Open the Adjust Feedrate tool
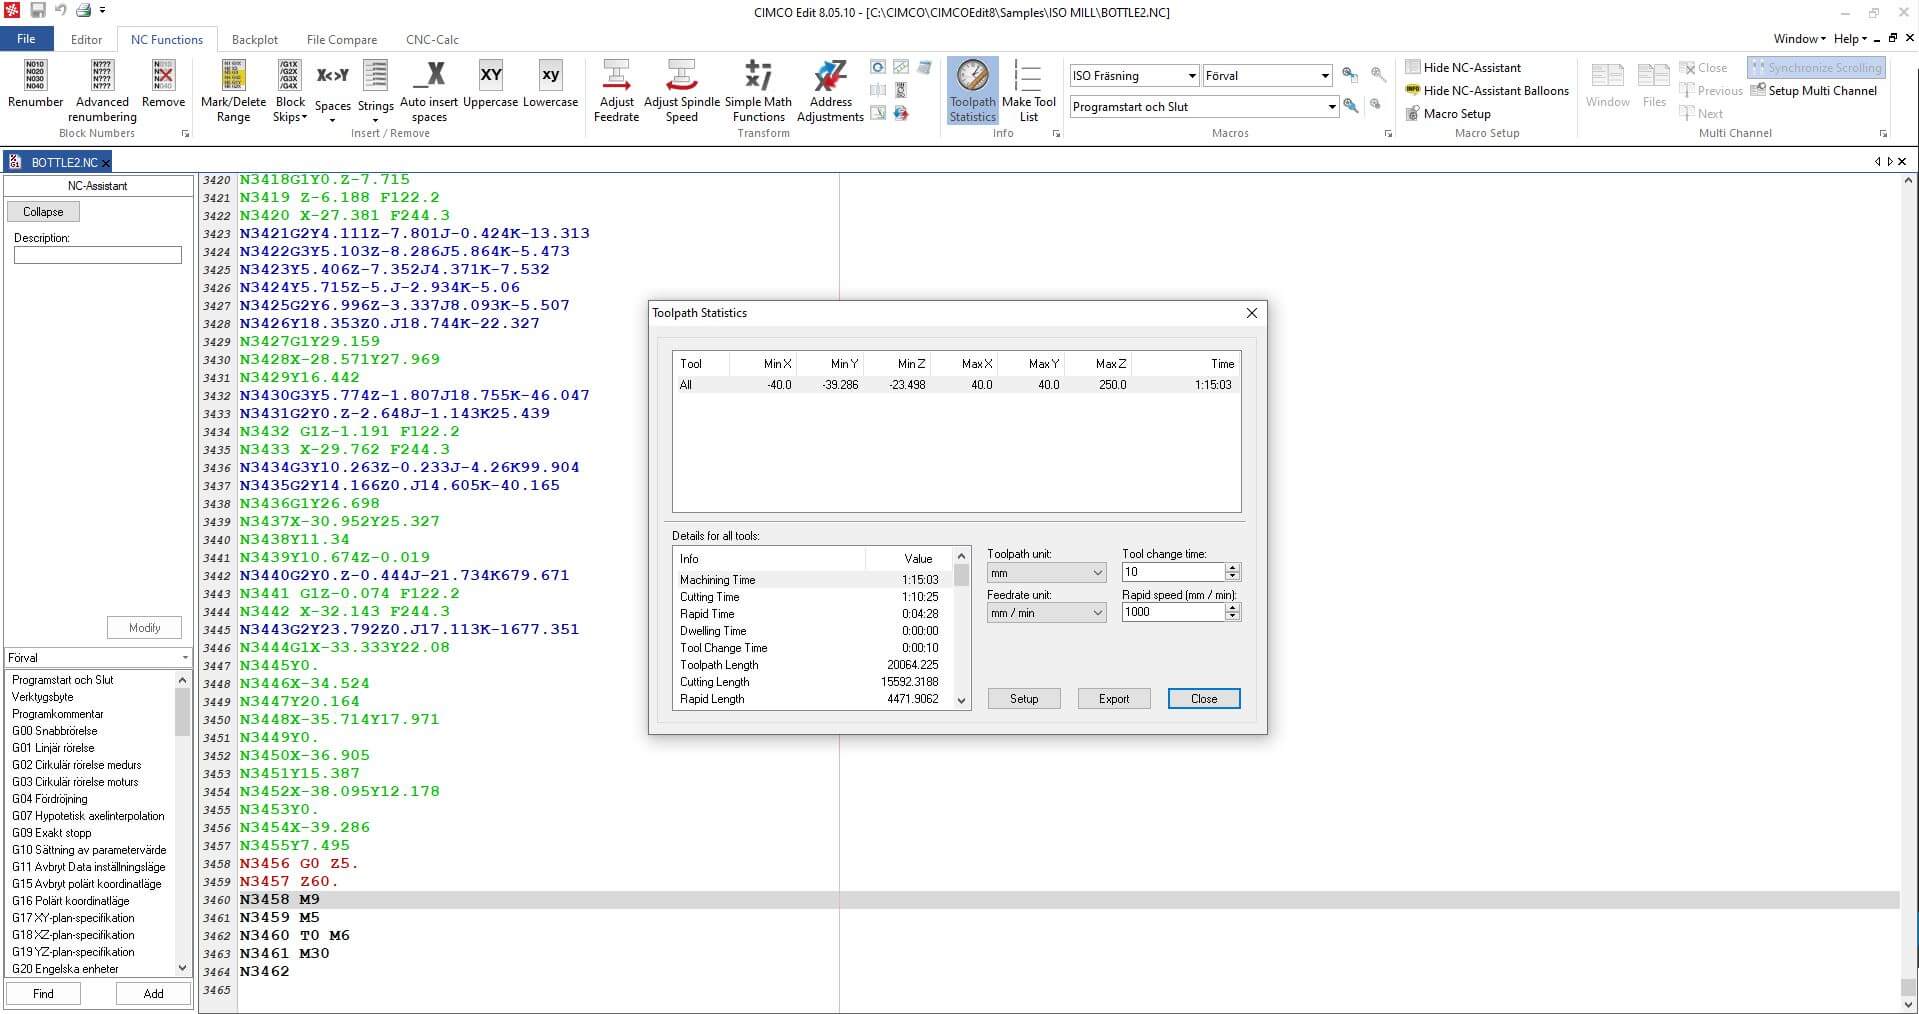The width and height of the screenshot is (1919, 1014). tap(616, 90)
